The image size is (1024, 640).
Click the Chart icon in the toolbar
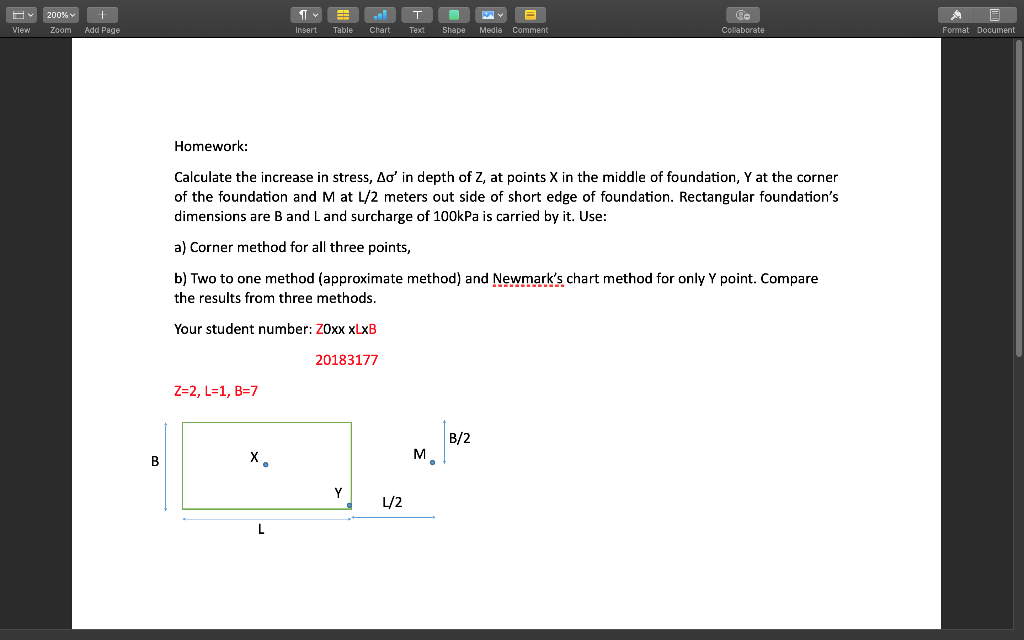click(x=379, y=14)
